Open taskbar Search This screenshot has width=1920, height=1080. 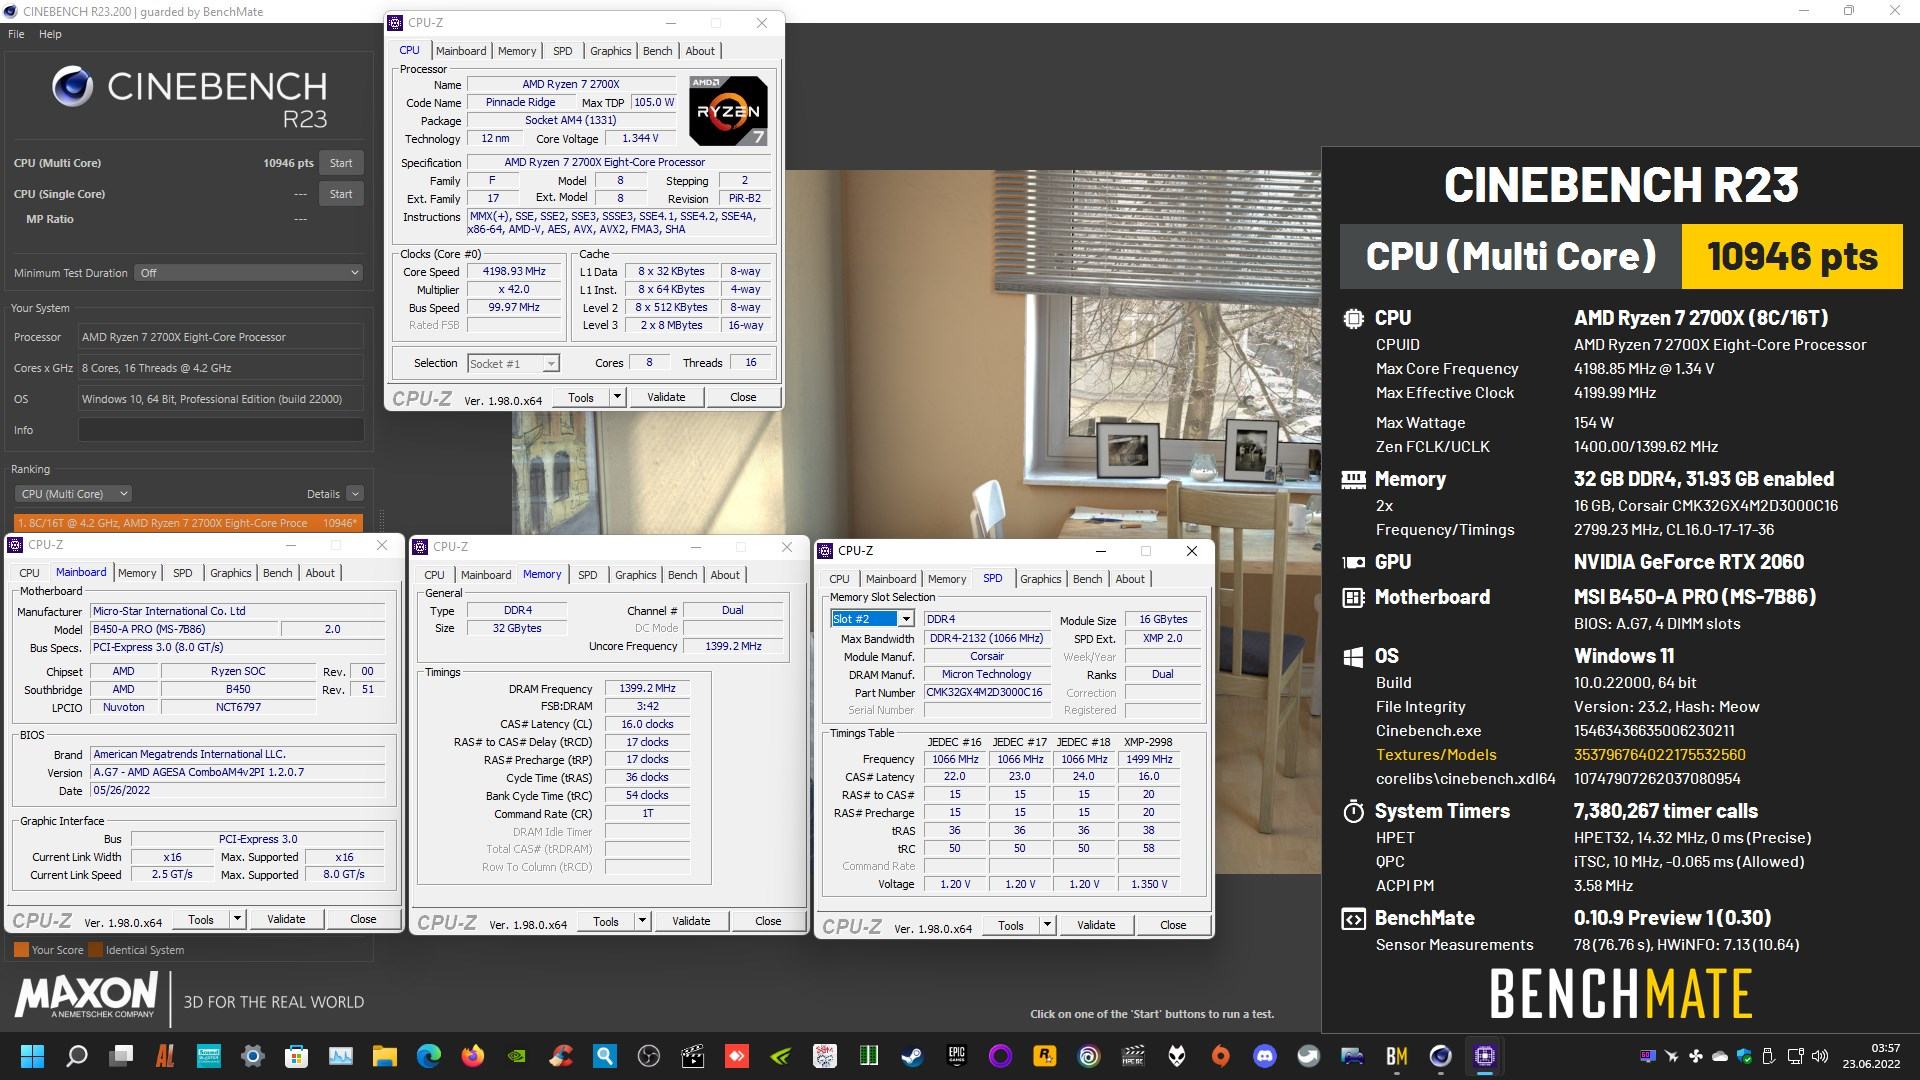tap(77, 1056)
